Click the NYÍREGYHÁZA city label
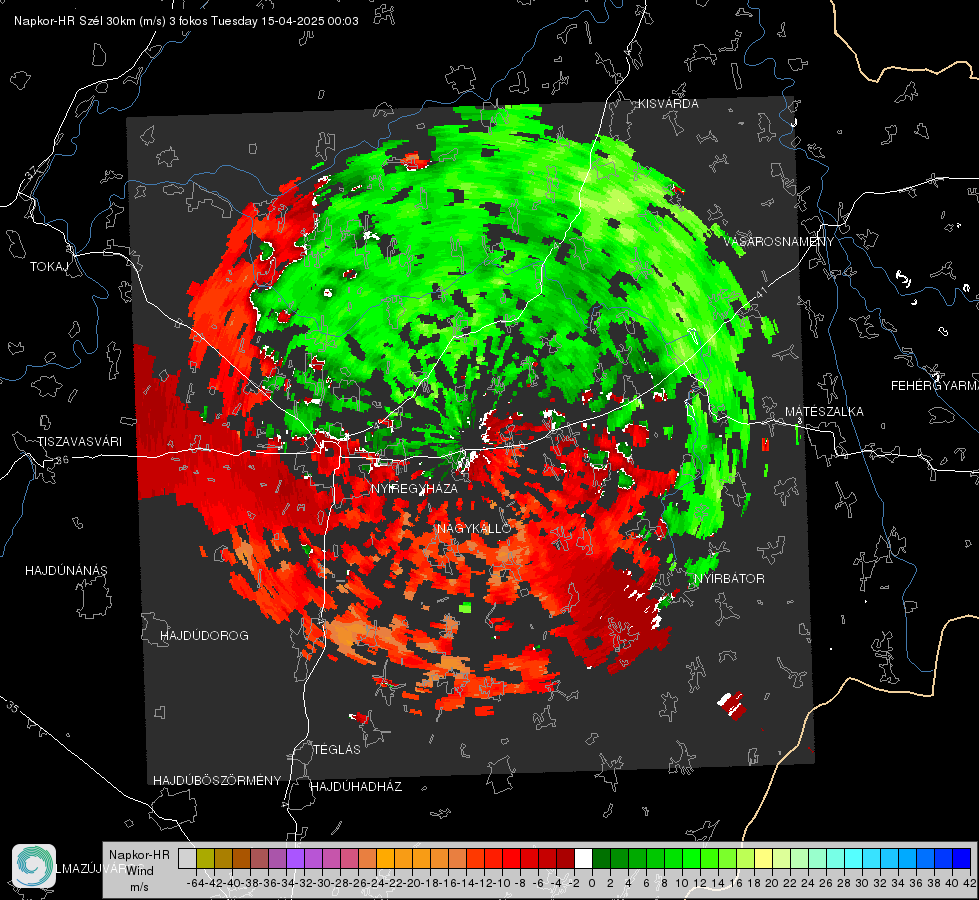The image size is (979, 900). click(414, 488)
